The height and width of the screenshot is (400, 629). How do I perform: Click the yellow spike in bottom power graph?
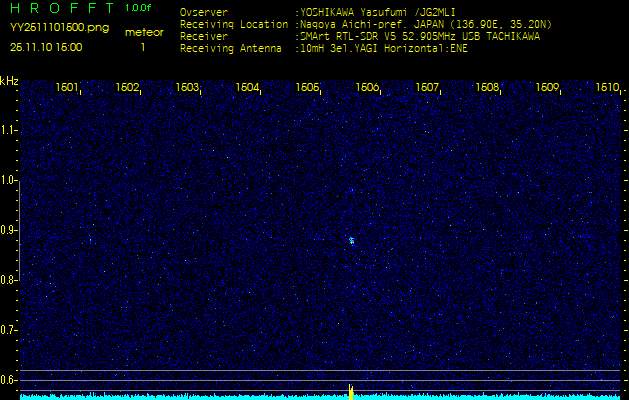tap(351, 391)
